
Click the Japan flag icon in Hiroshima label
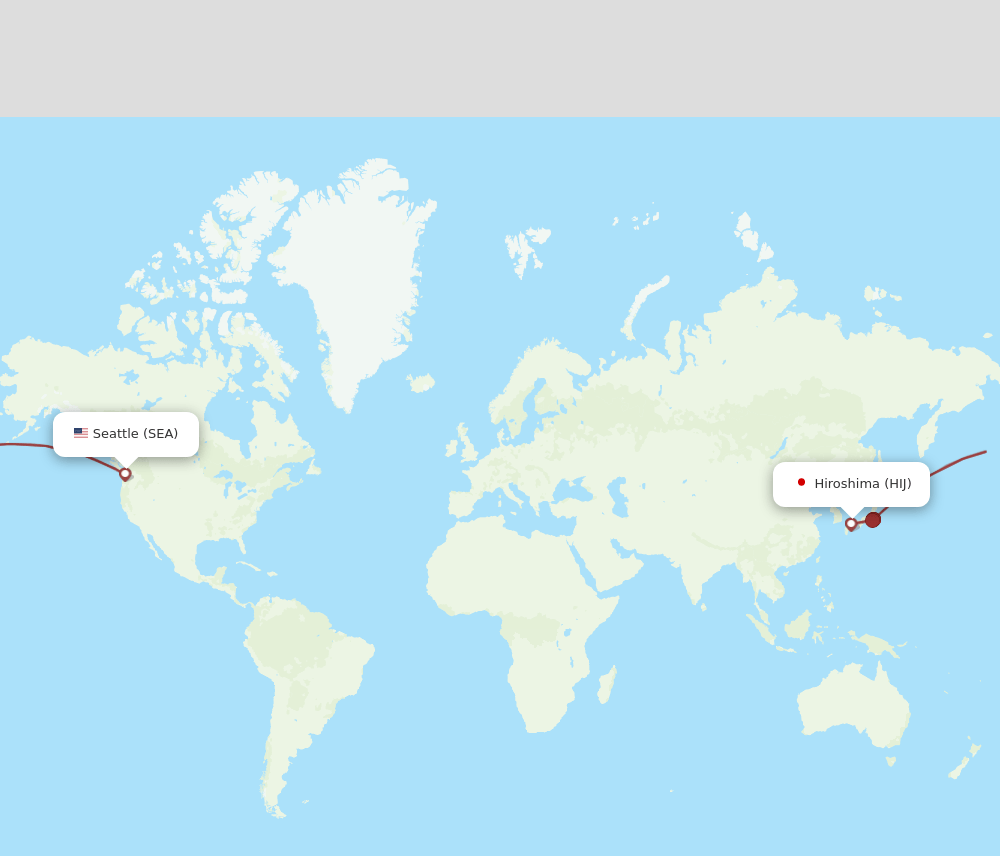pyautogui.click(x=801, y=482)
